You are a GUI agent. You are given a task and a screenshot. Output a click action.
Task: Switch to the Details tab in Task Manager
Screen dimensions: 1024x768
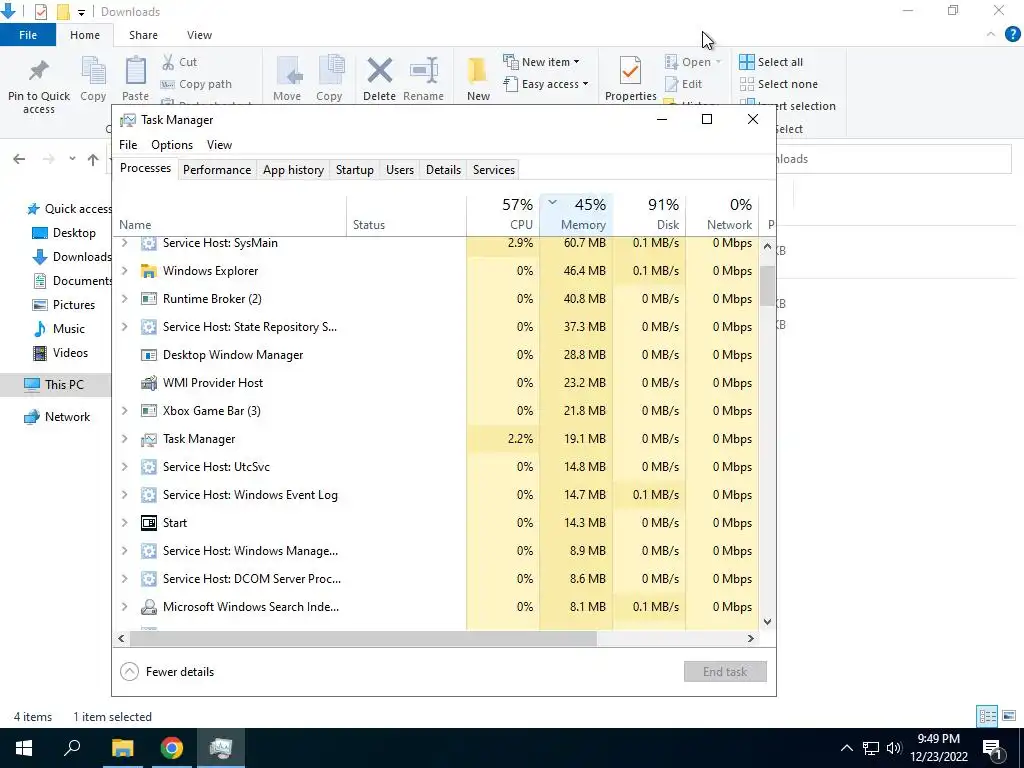click(443, 170)
